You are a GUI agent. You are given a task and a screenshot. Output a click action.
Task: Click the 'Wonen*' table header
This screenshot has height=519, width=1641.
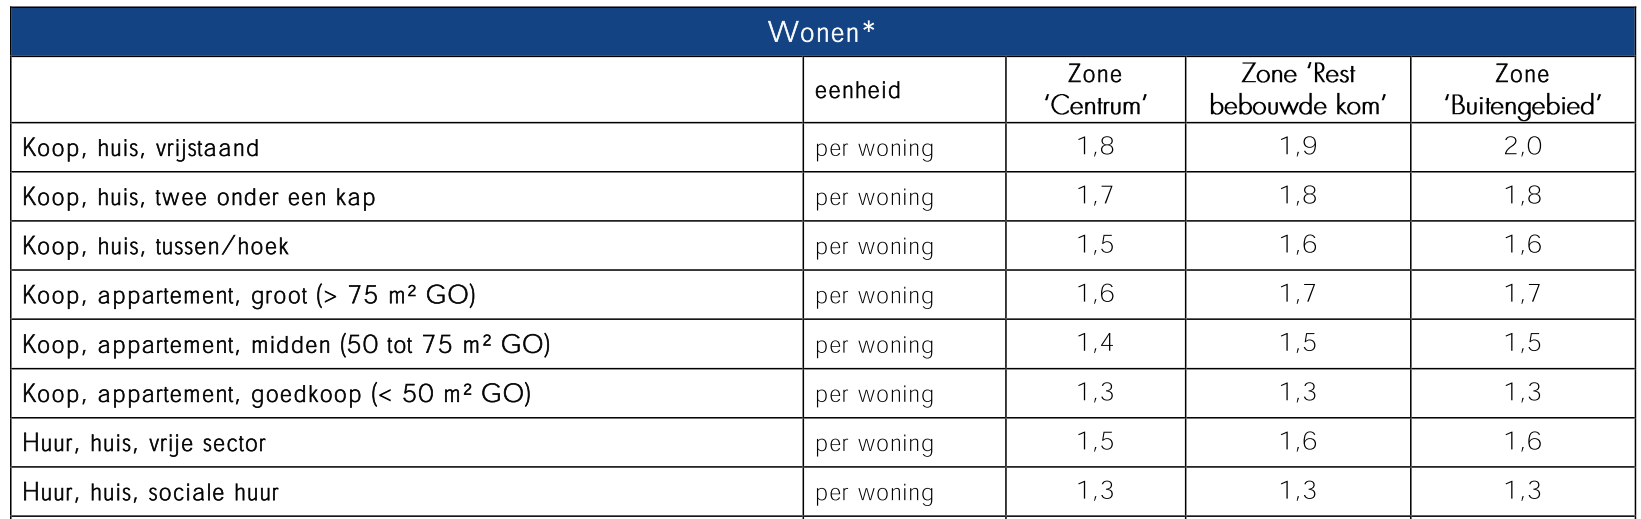pyautogui.click(x=822, y=32)
